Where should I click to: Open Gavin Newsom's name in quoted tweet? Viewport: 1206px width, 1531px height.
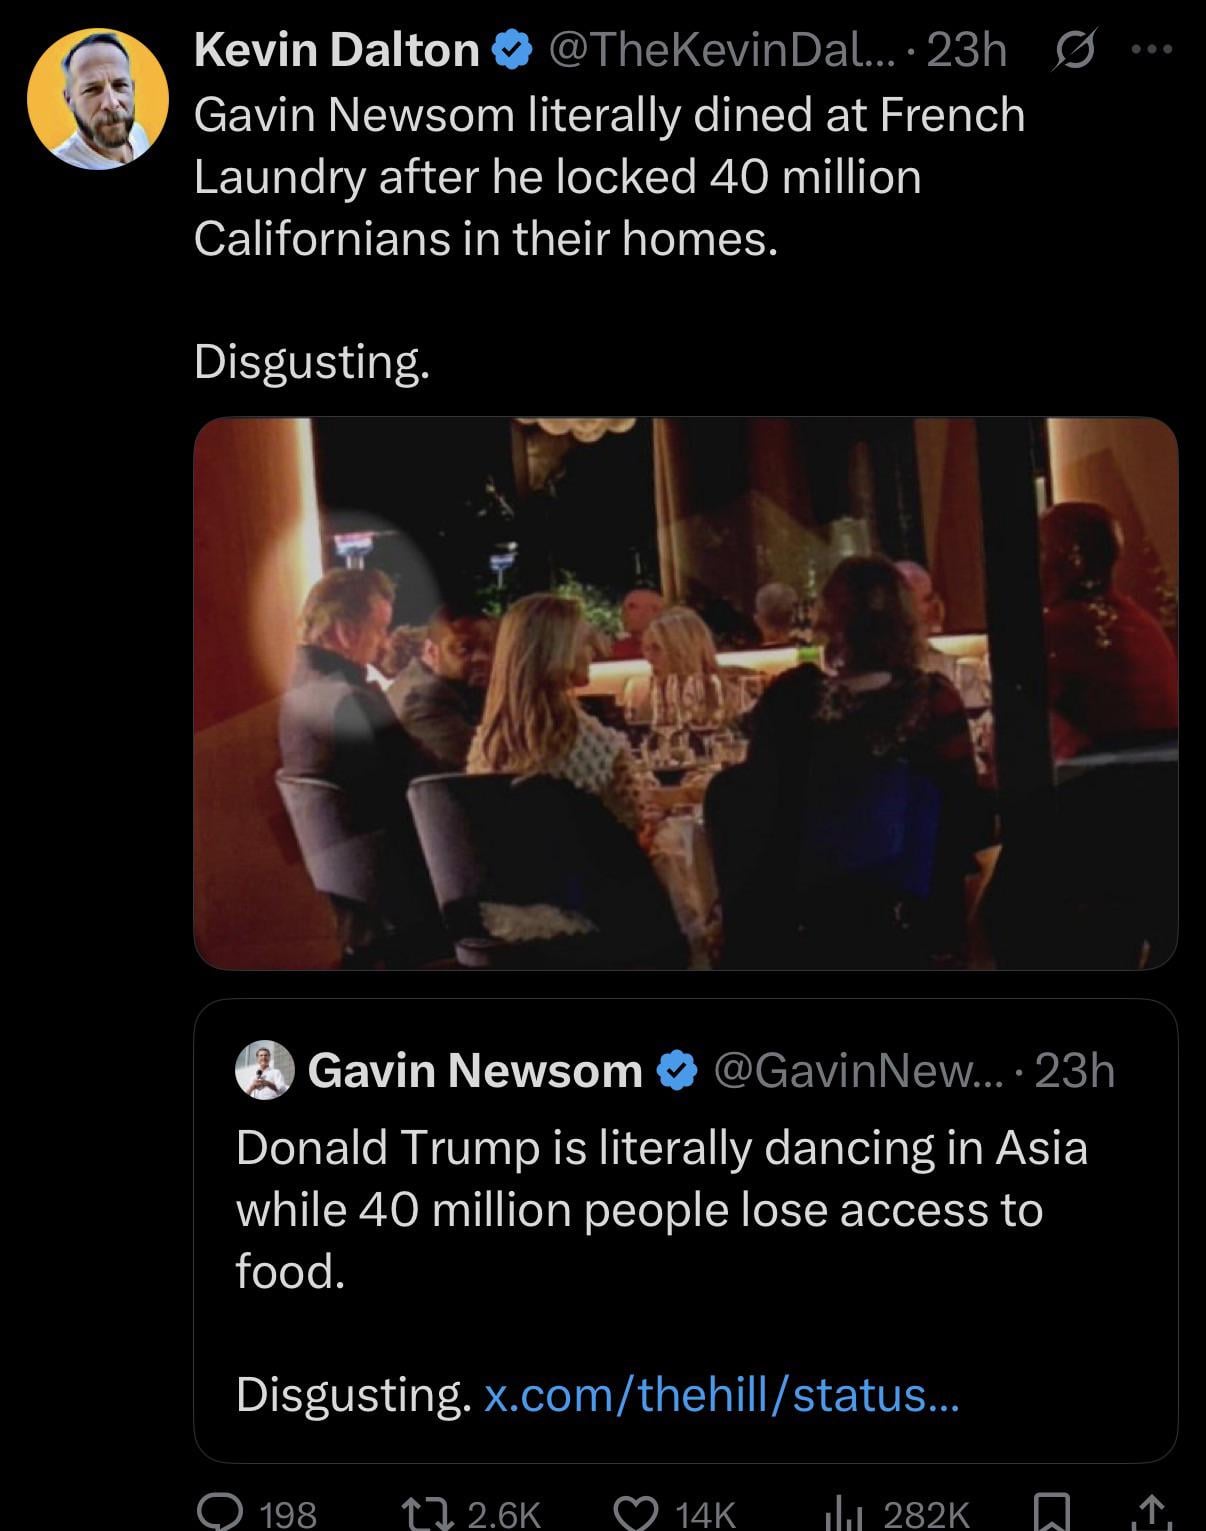[x=475, y=1071]
